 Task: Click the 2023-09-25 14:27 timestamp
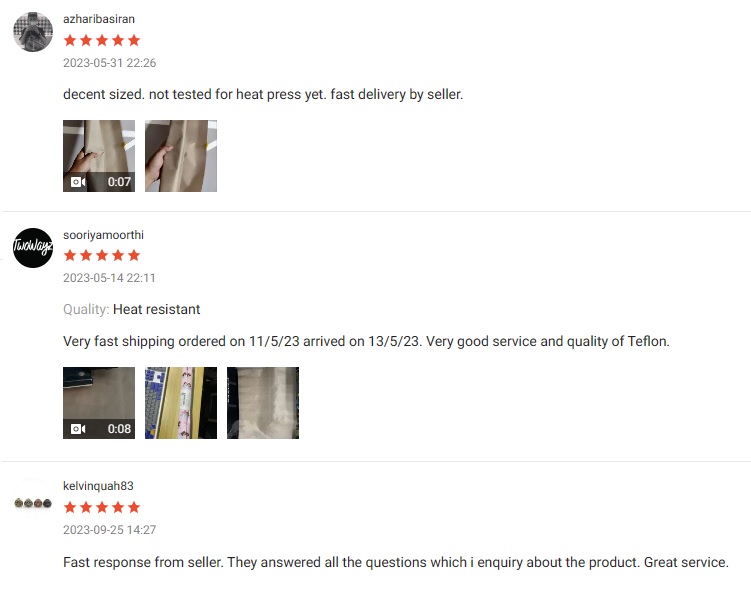coord(110,530)
